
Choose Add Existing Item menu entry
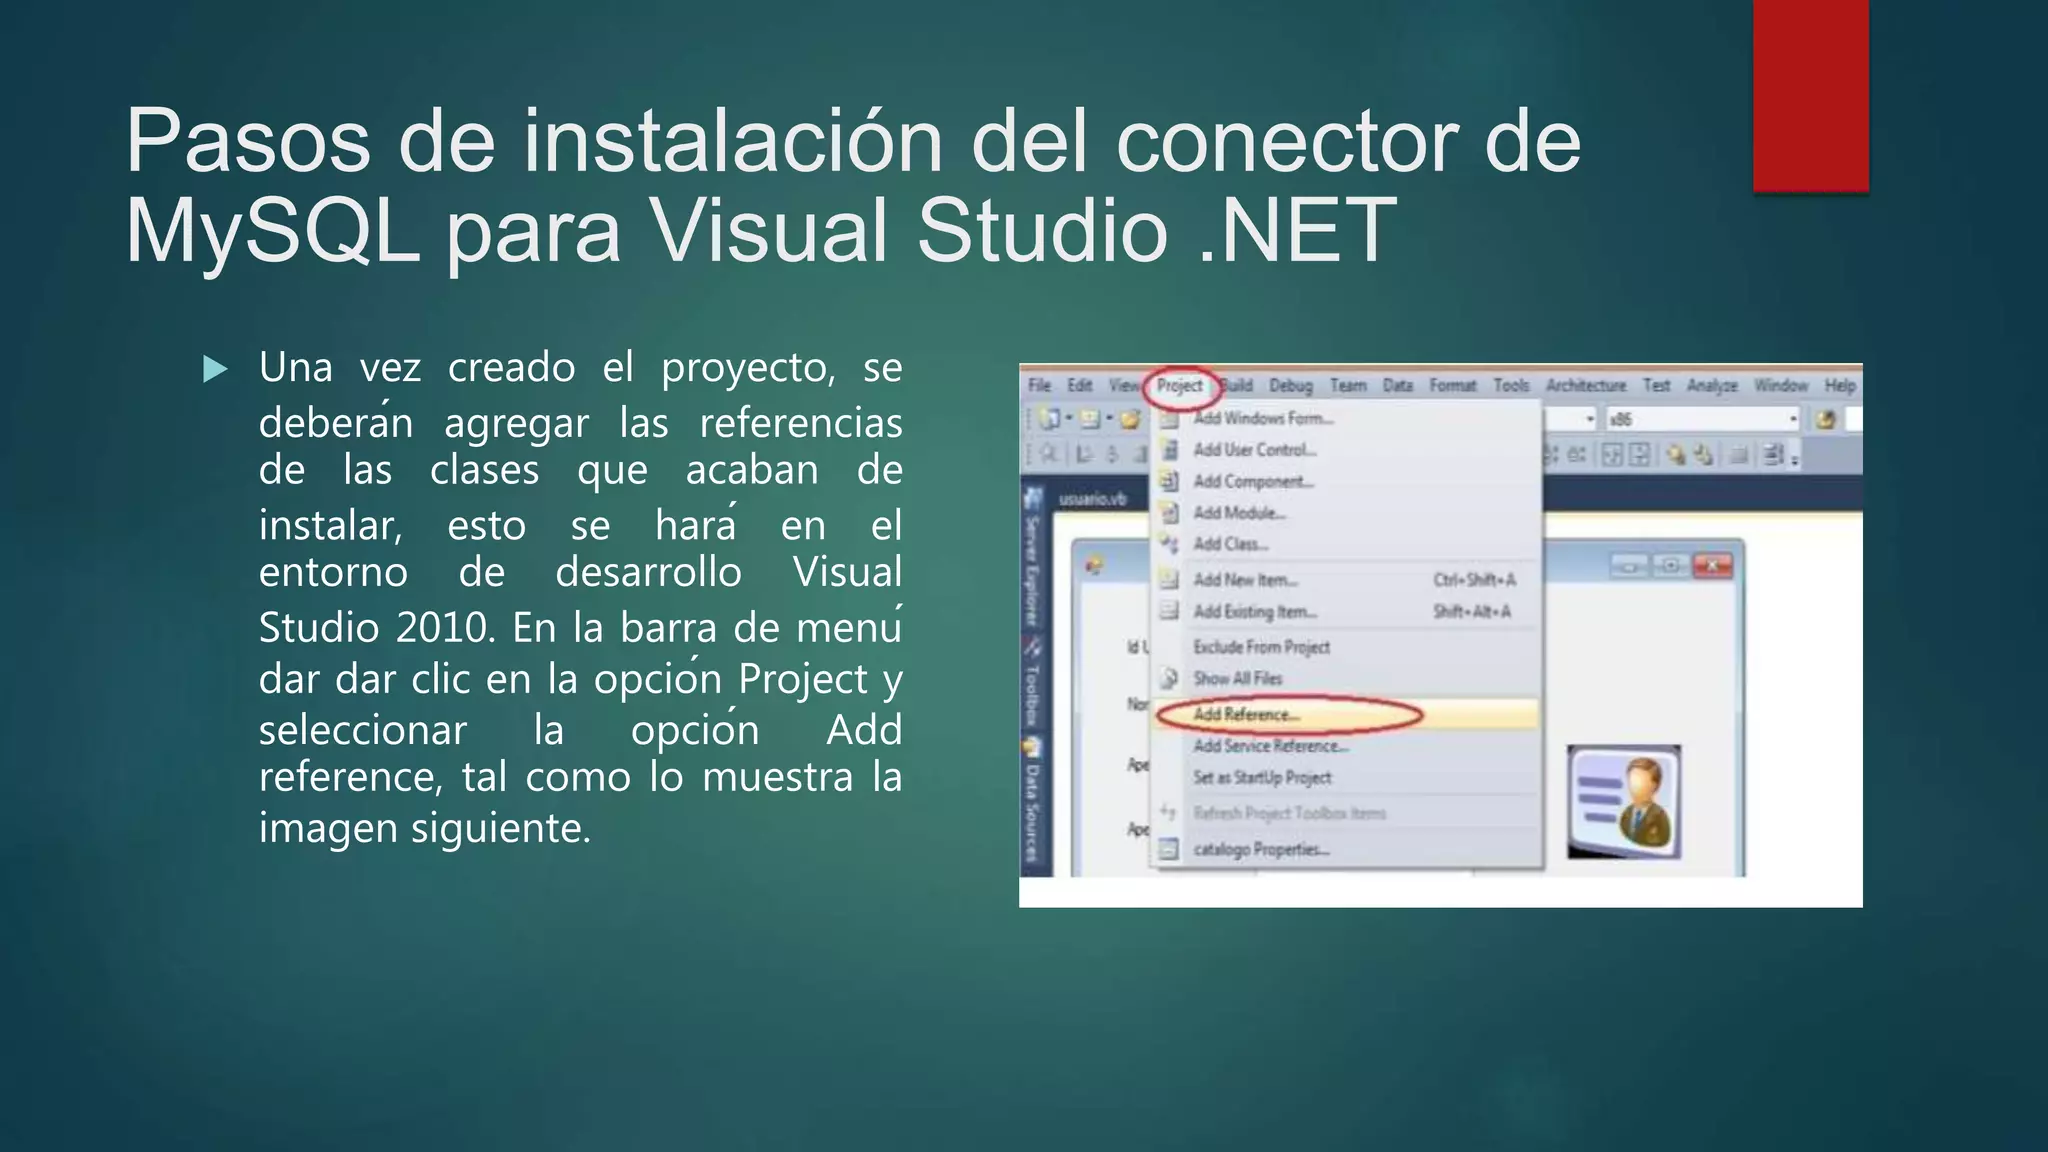pyautogui.click(x=1345, y=611)
